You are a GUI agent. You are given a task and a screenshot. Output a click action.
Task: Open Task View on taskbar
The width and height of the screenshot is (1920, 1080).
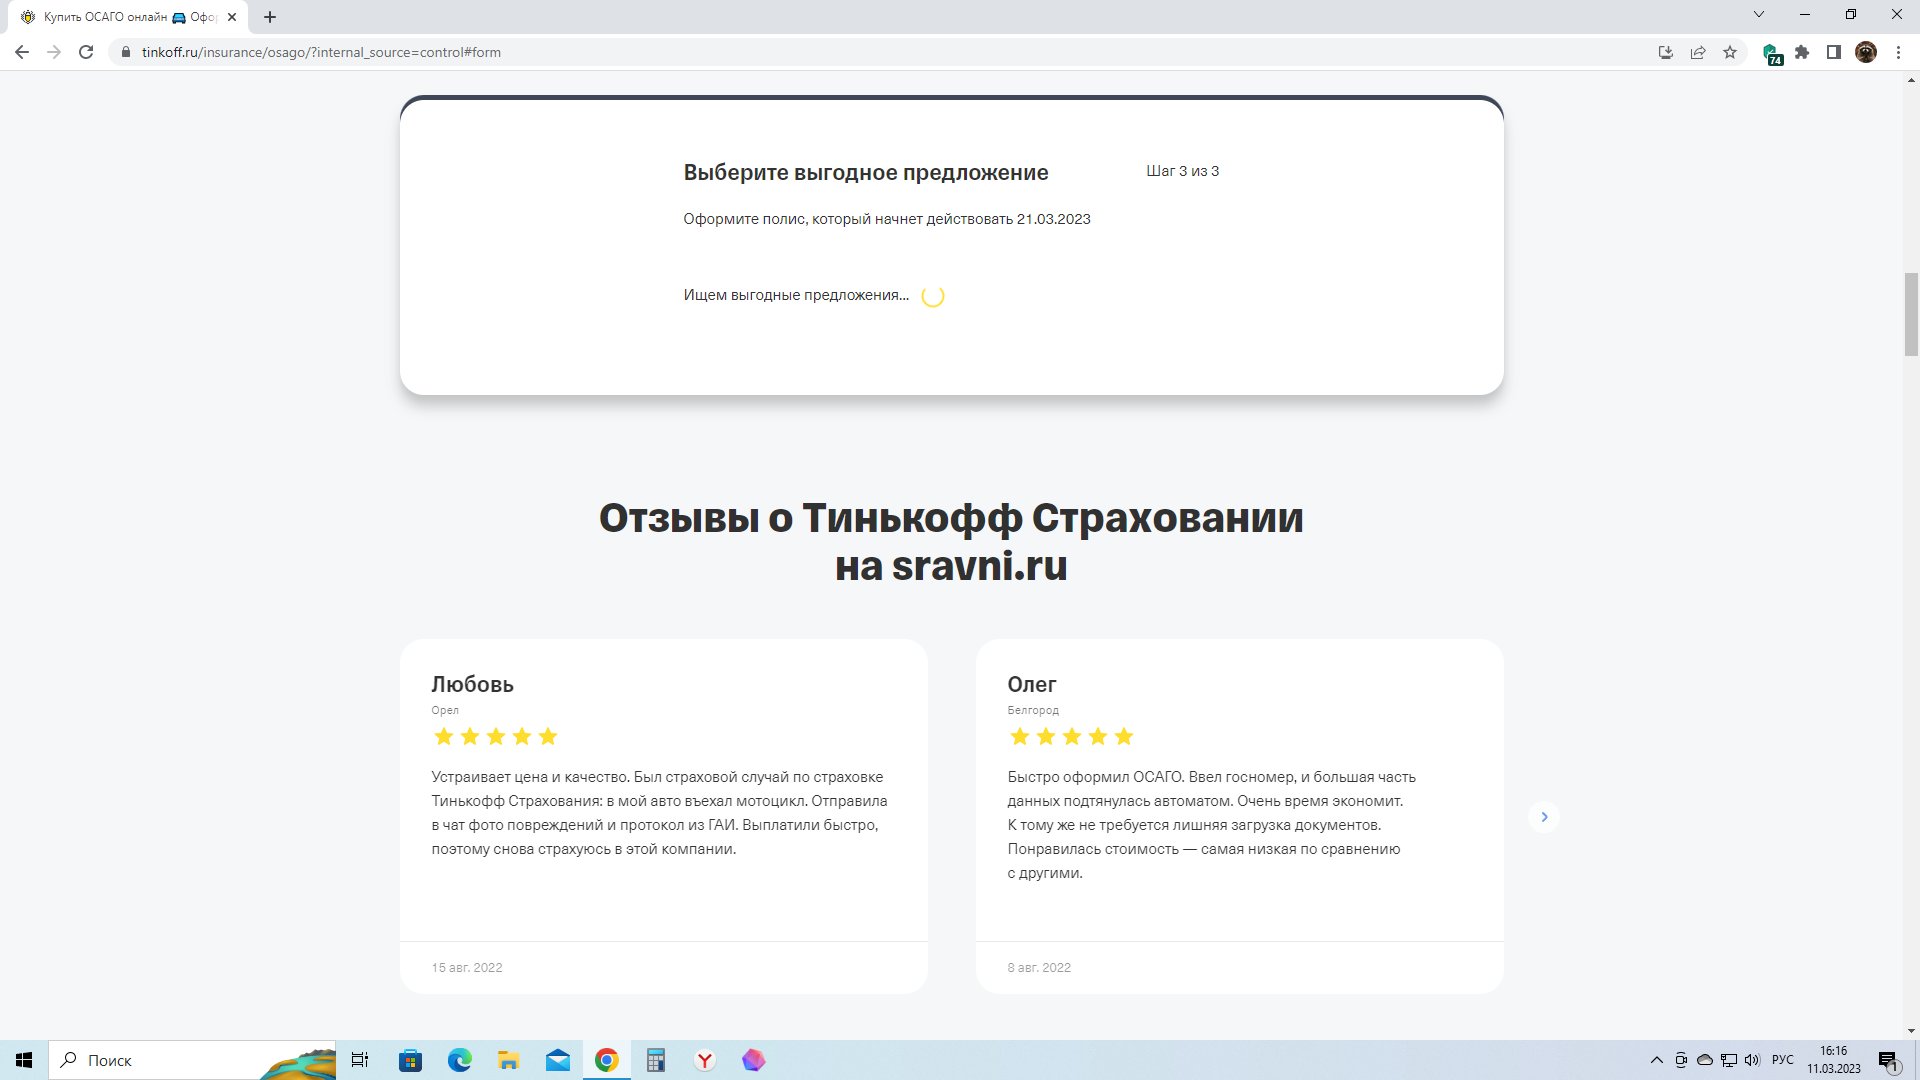pyautogui.click(x=360, y=1060)
